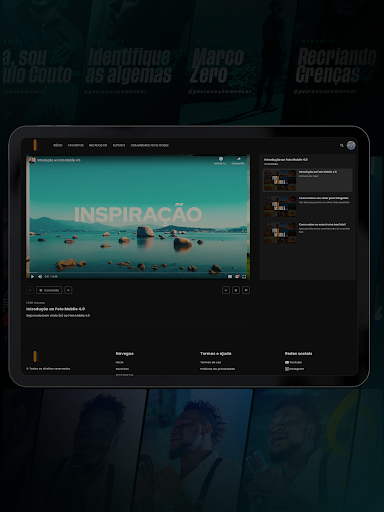Click the share arrow icon on video
The image size is (384, 512).
tap(239, 160)
